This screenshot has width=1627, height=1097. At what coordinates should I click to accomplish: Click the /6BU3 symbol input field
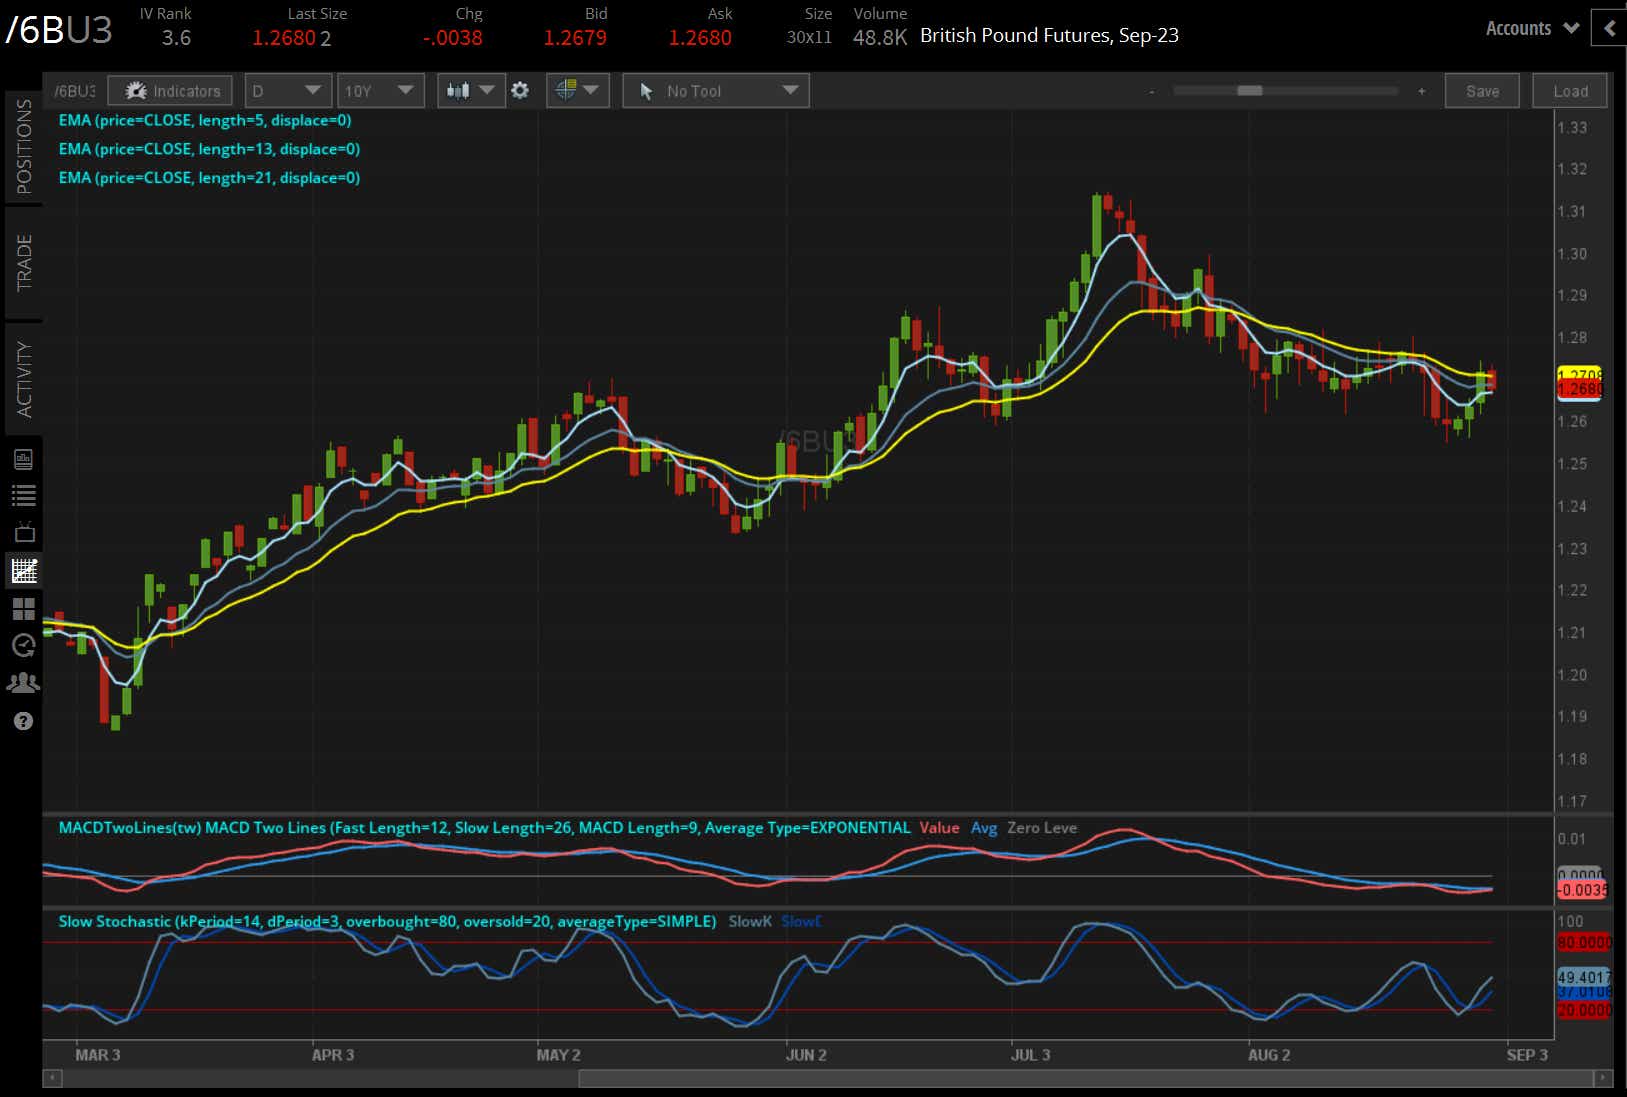[74, 91]
